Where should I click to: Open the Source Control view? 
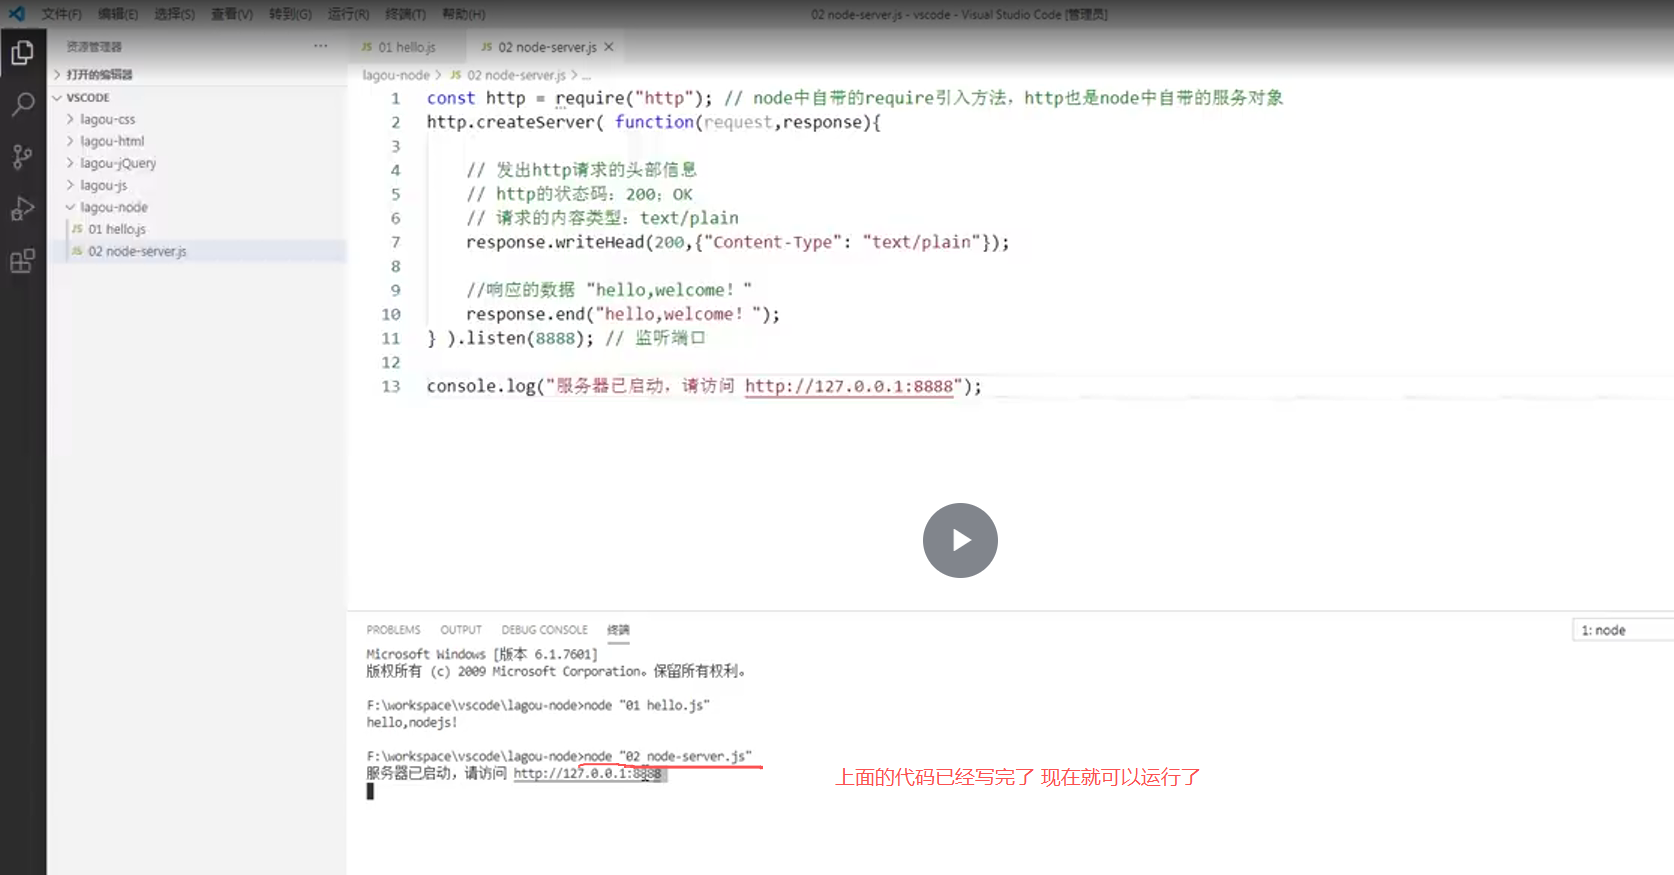point(22,156)
